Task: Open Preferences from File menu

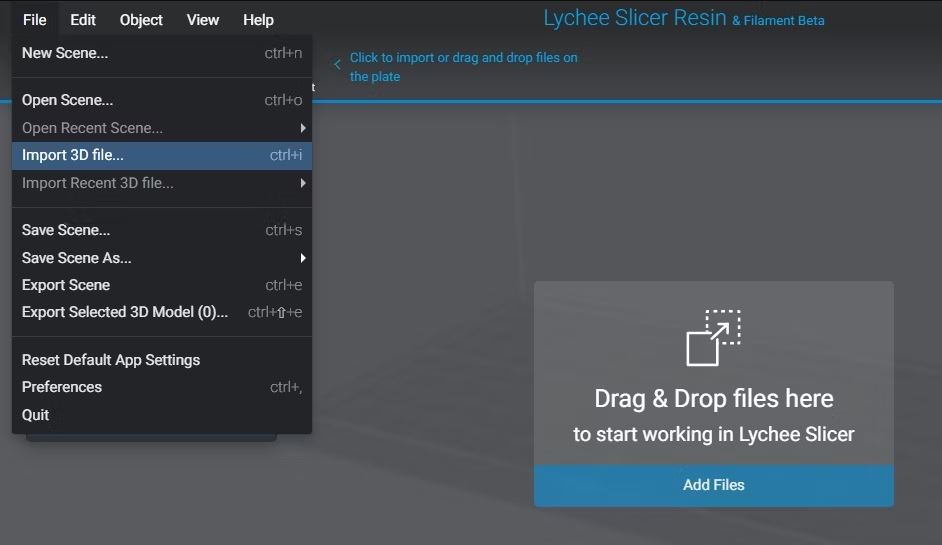Action: (x=162, y=387)
